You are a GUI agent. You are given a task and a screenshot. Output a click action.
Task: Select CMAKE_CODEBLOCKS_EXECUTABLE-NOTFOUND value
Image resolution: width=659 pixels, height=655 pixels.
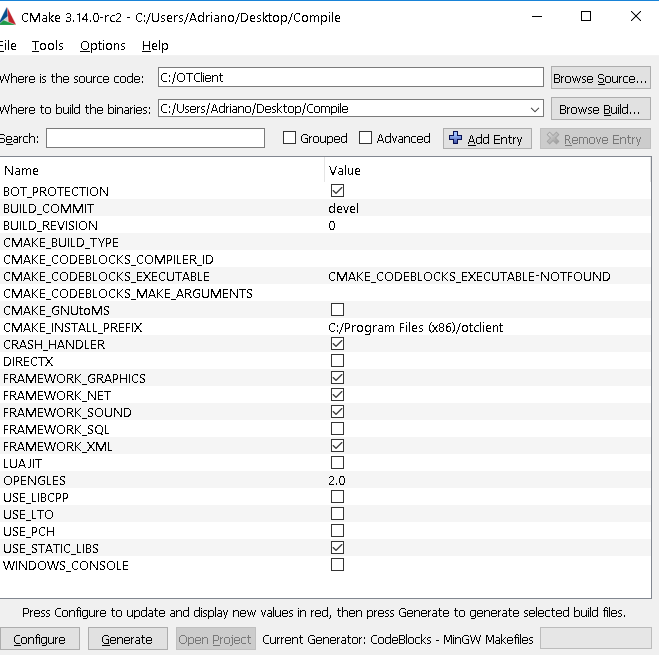click(x=469, y=277)
